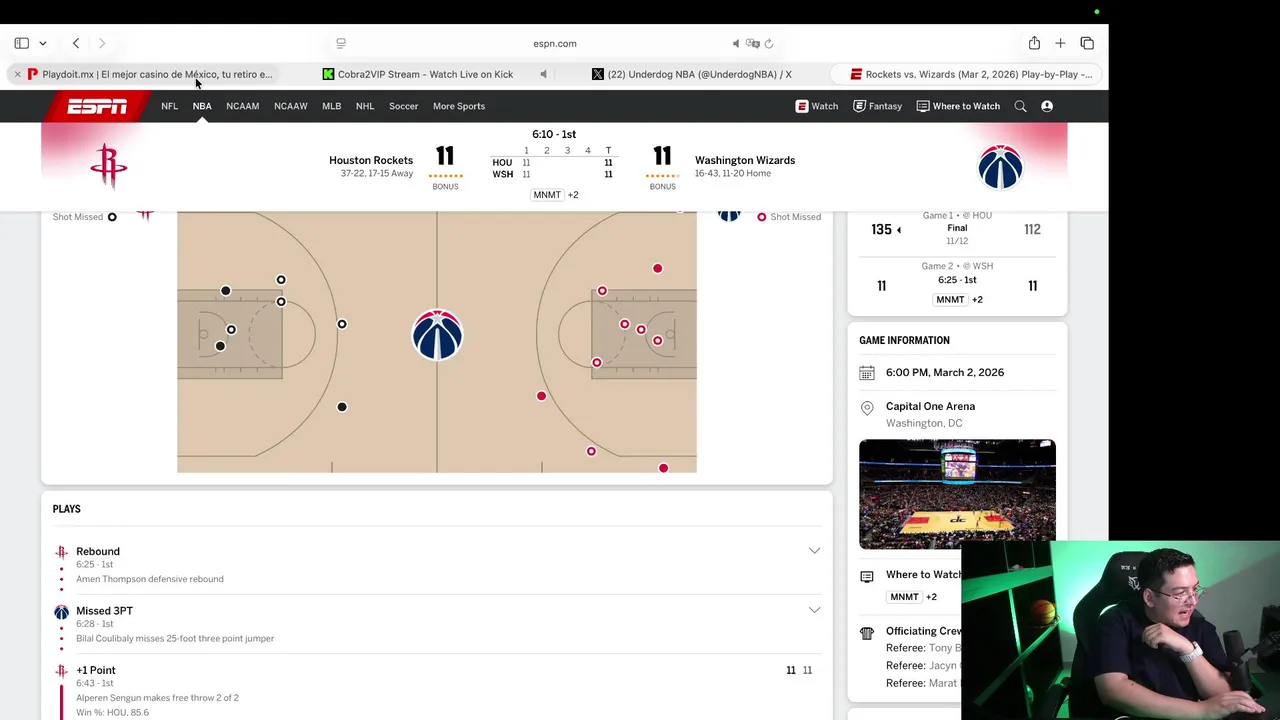Click the browser forward arrow

(x=102, y=43)
